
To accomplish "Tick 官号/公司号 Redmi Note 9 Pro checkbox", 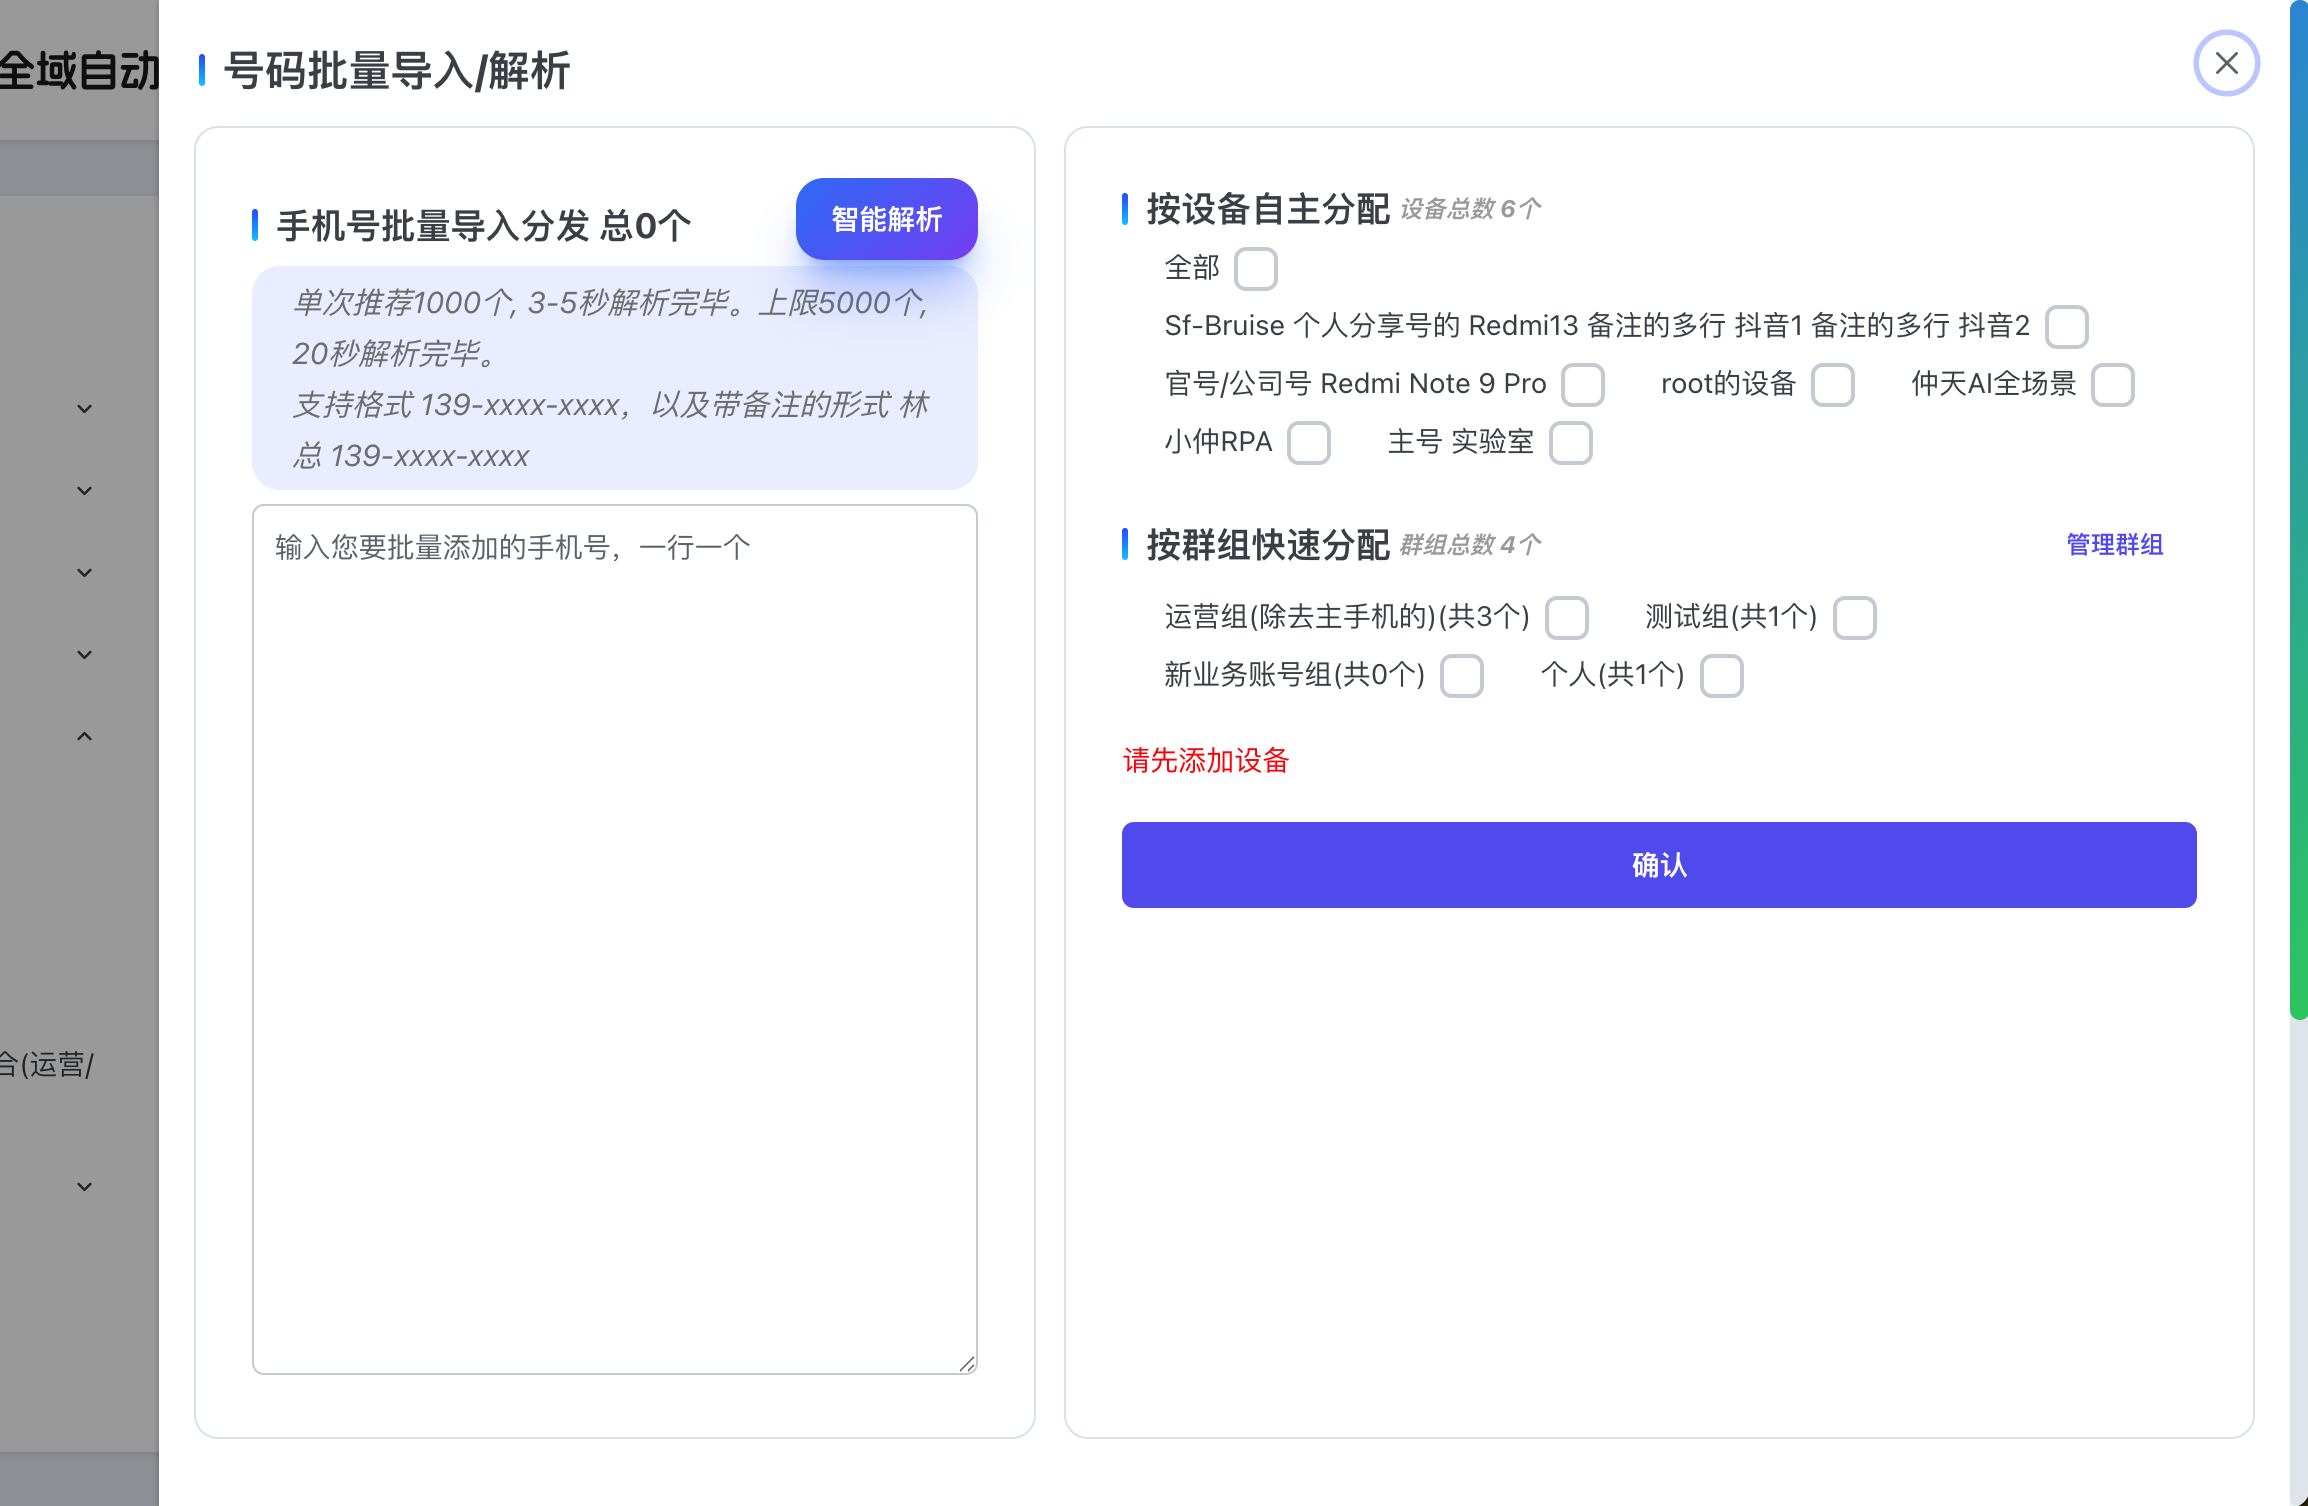I will pos(1583,385).
